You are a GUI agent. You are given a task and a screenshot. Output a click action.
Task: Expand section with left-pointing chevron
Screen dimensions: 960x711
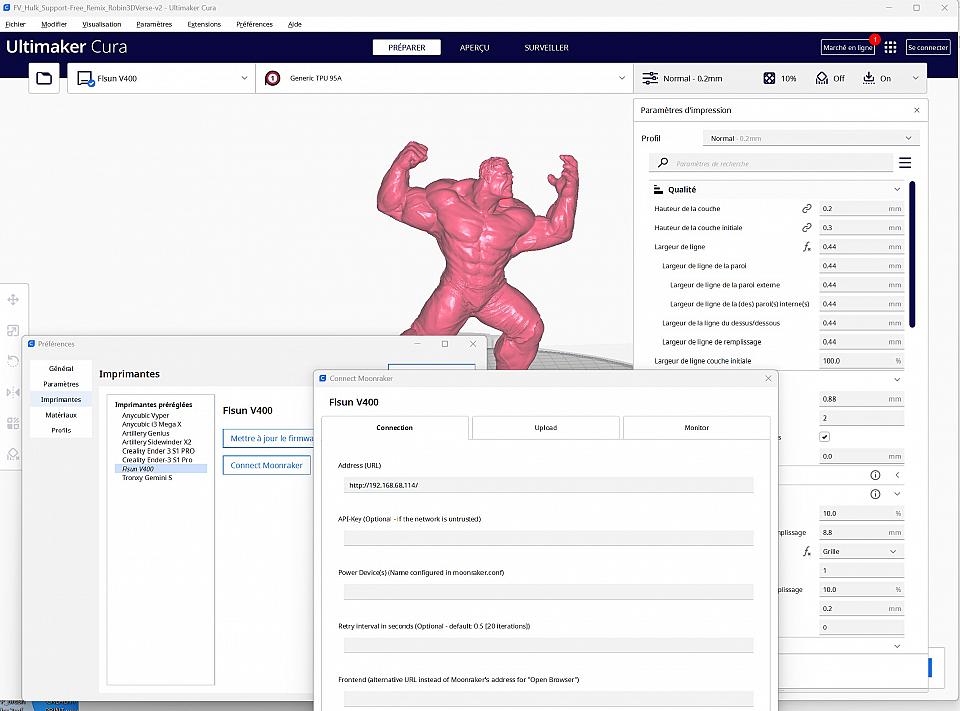pyautogui.click(x=897, y=475)
